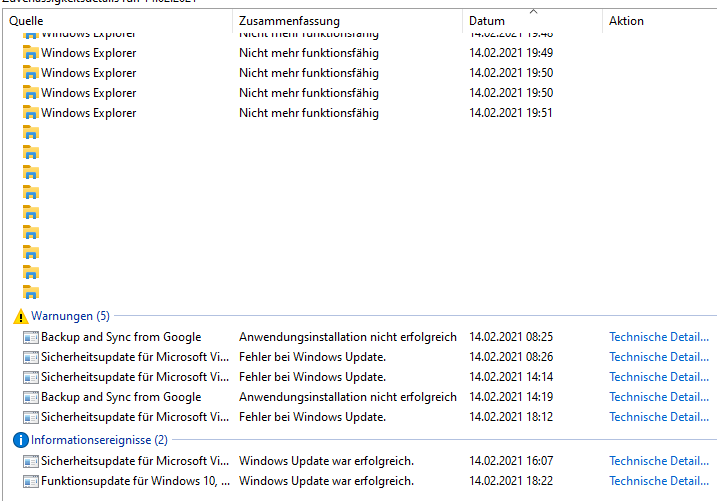Click 'Fehler bei Windows Update.' in the 18:12 row
Viewport: 717px width, 501px height.
point(313,417)
